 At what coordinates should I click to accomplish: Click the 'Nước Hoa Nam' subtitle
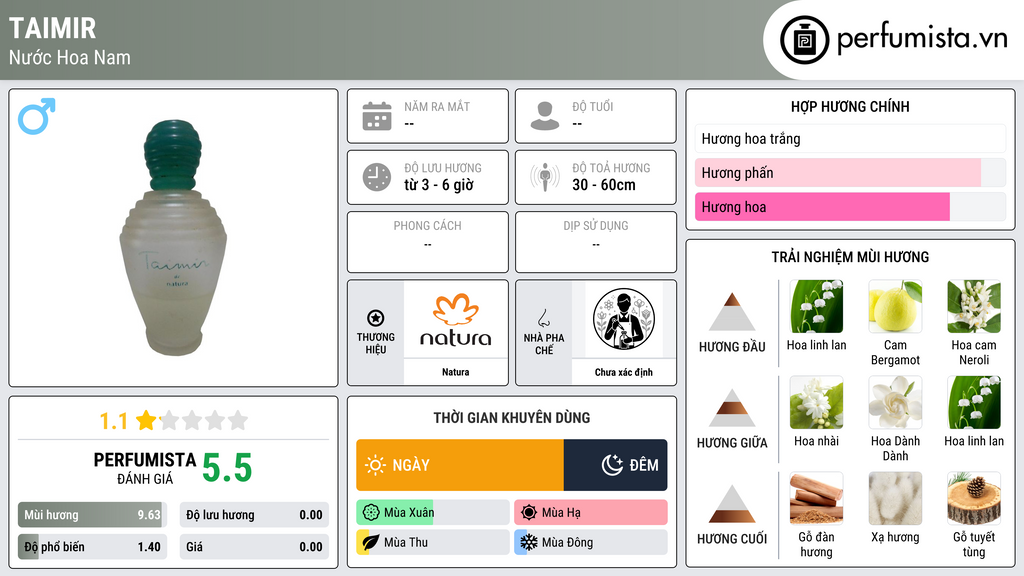70,57
